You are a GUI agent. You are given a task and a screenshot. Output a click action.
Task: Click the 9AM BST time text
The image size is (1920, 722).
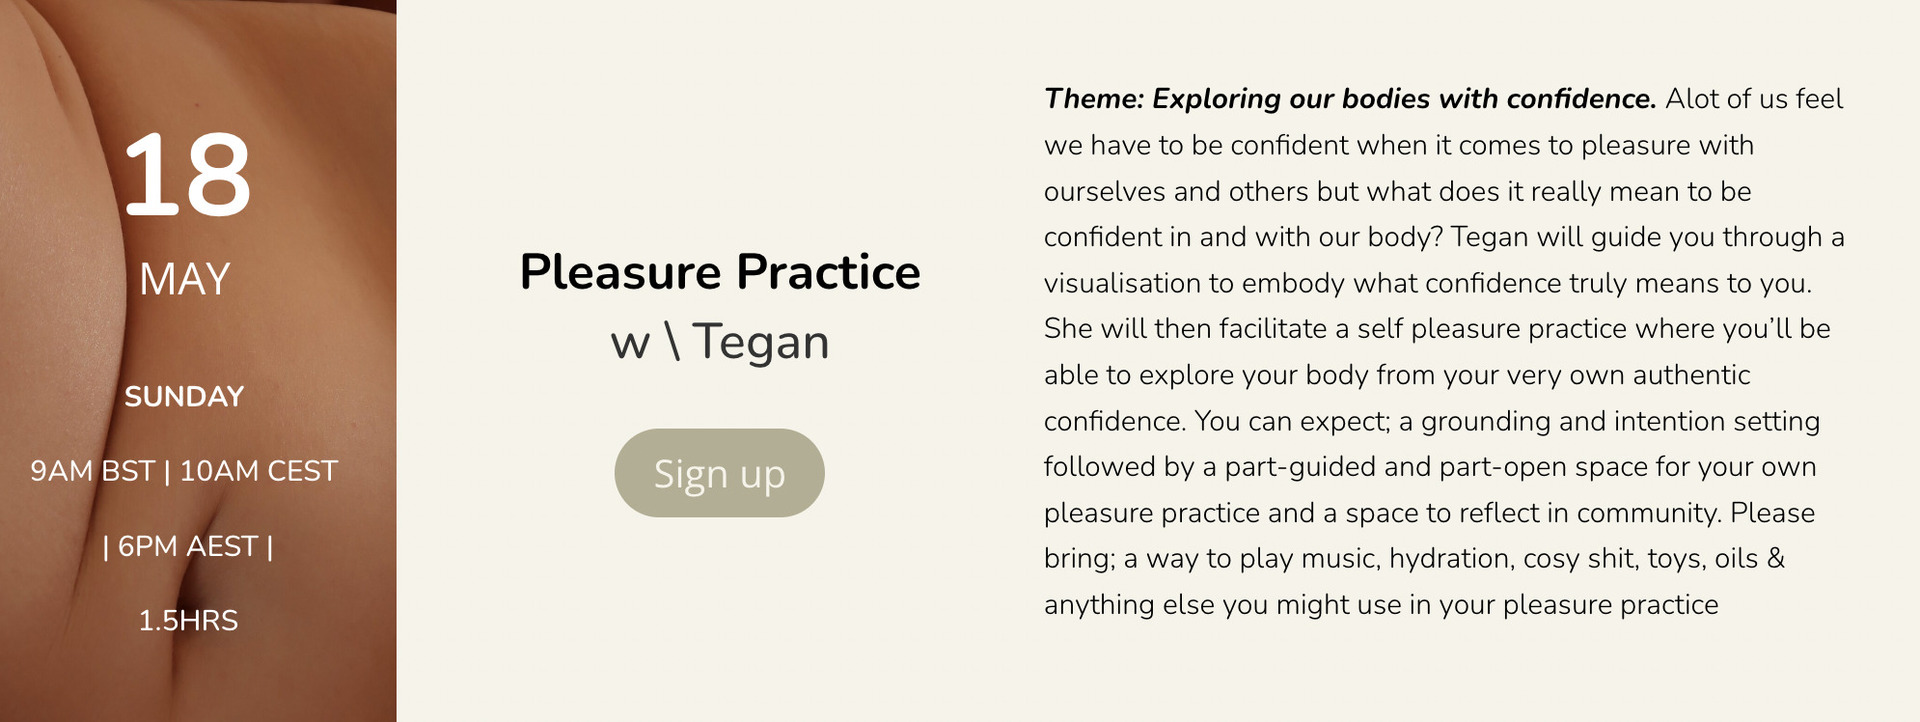[92, 471]
